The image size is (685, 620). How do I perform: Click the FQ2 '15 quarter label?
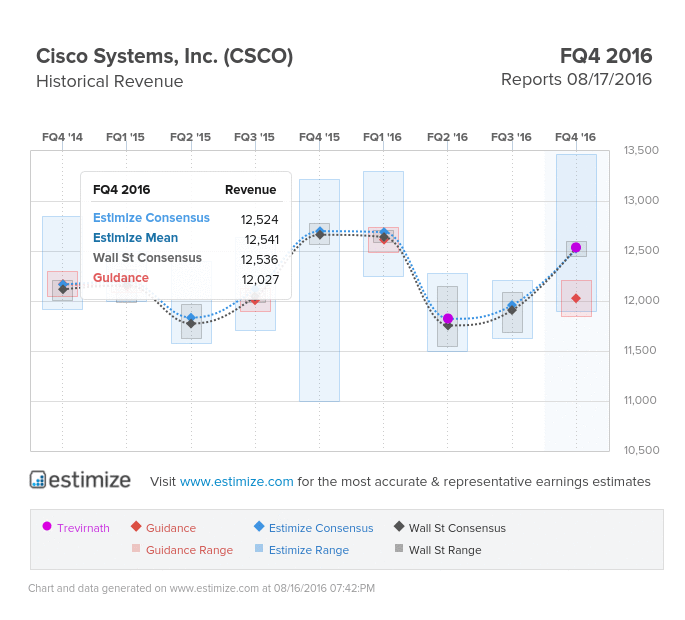tap(190, 137)
